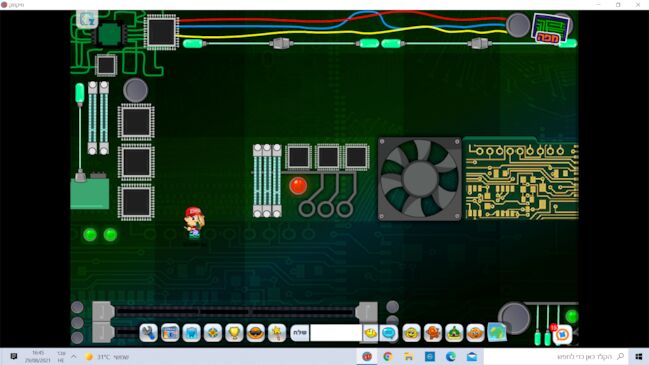Click the red glowing ball
Screen dimensions: 649x365
pos(298,186)
